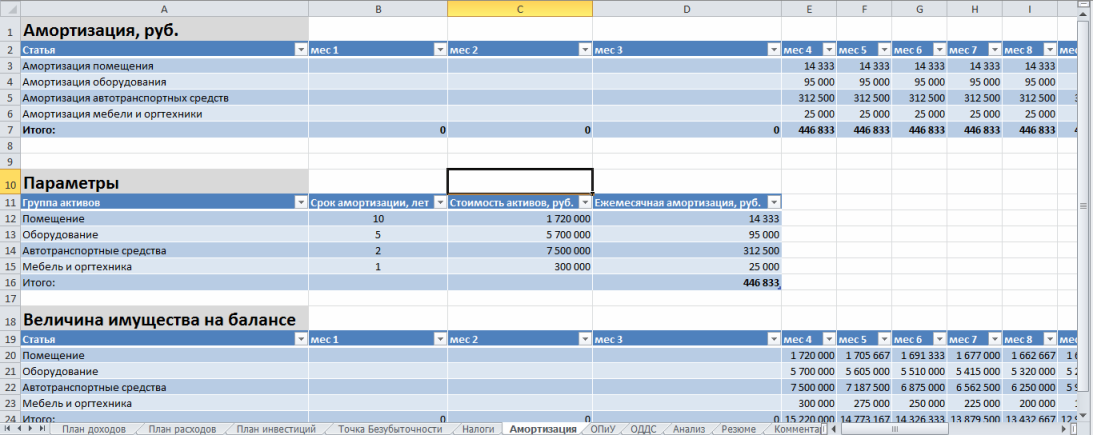Screen dimensions: 1093x435
Task: Select the cell containing 1 720 000 in Параметры
Action: coord(519,218)
